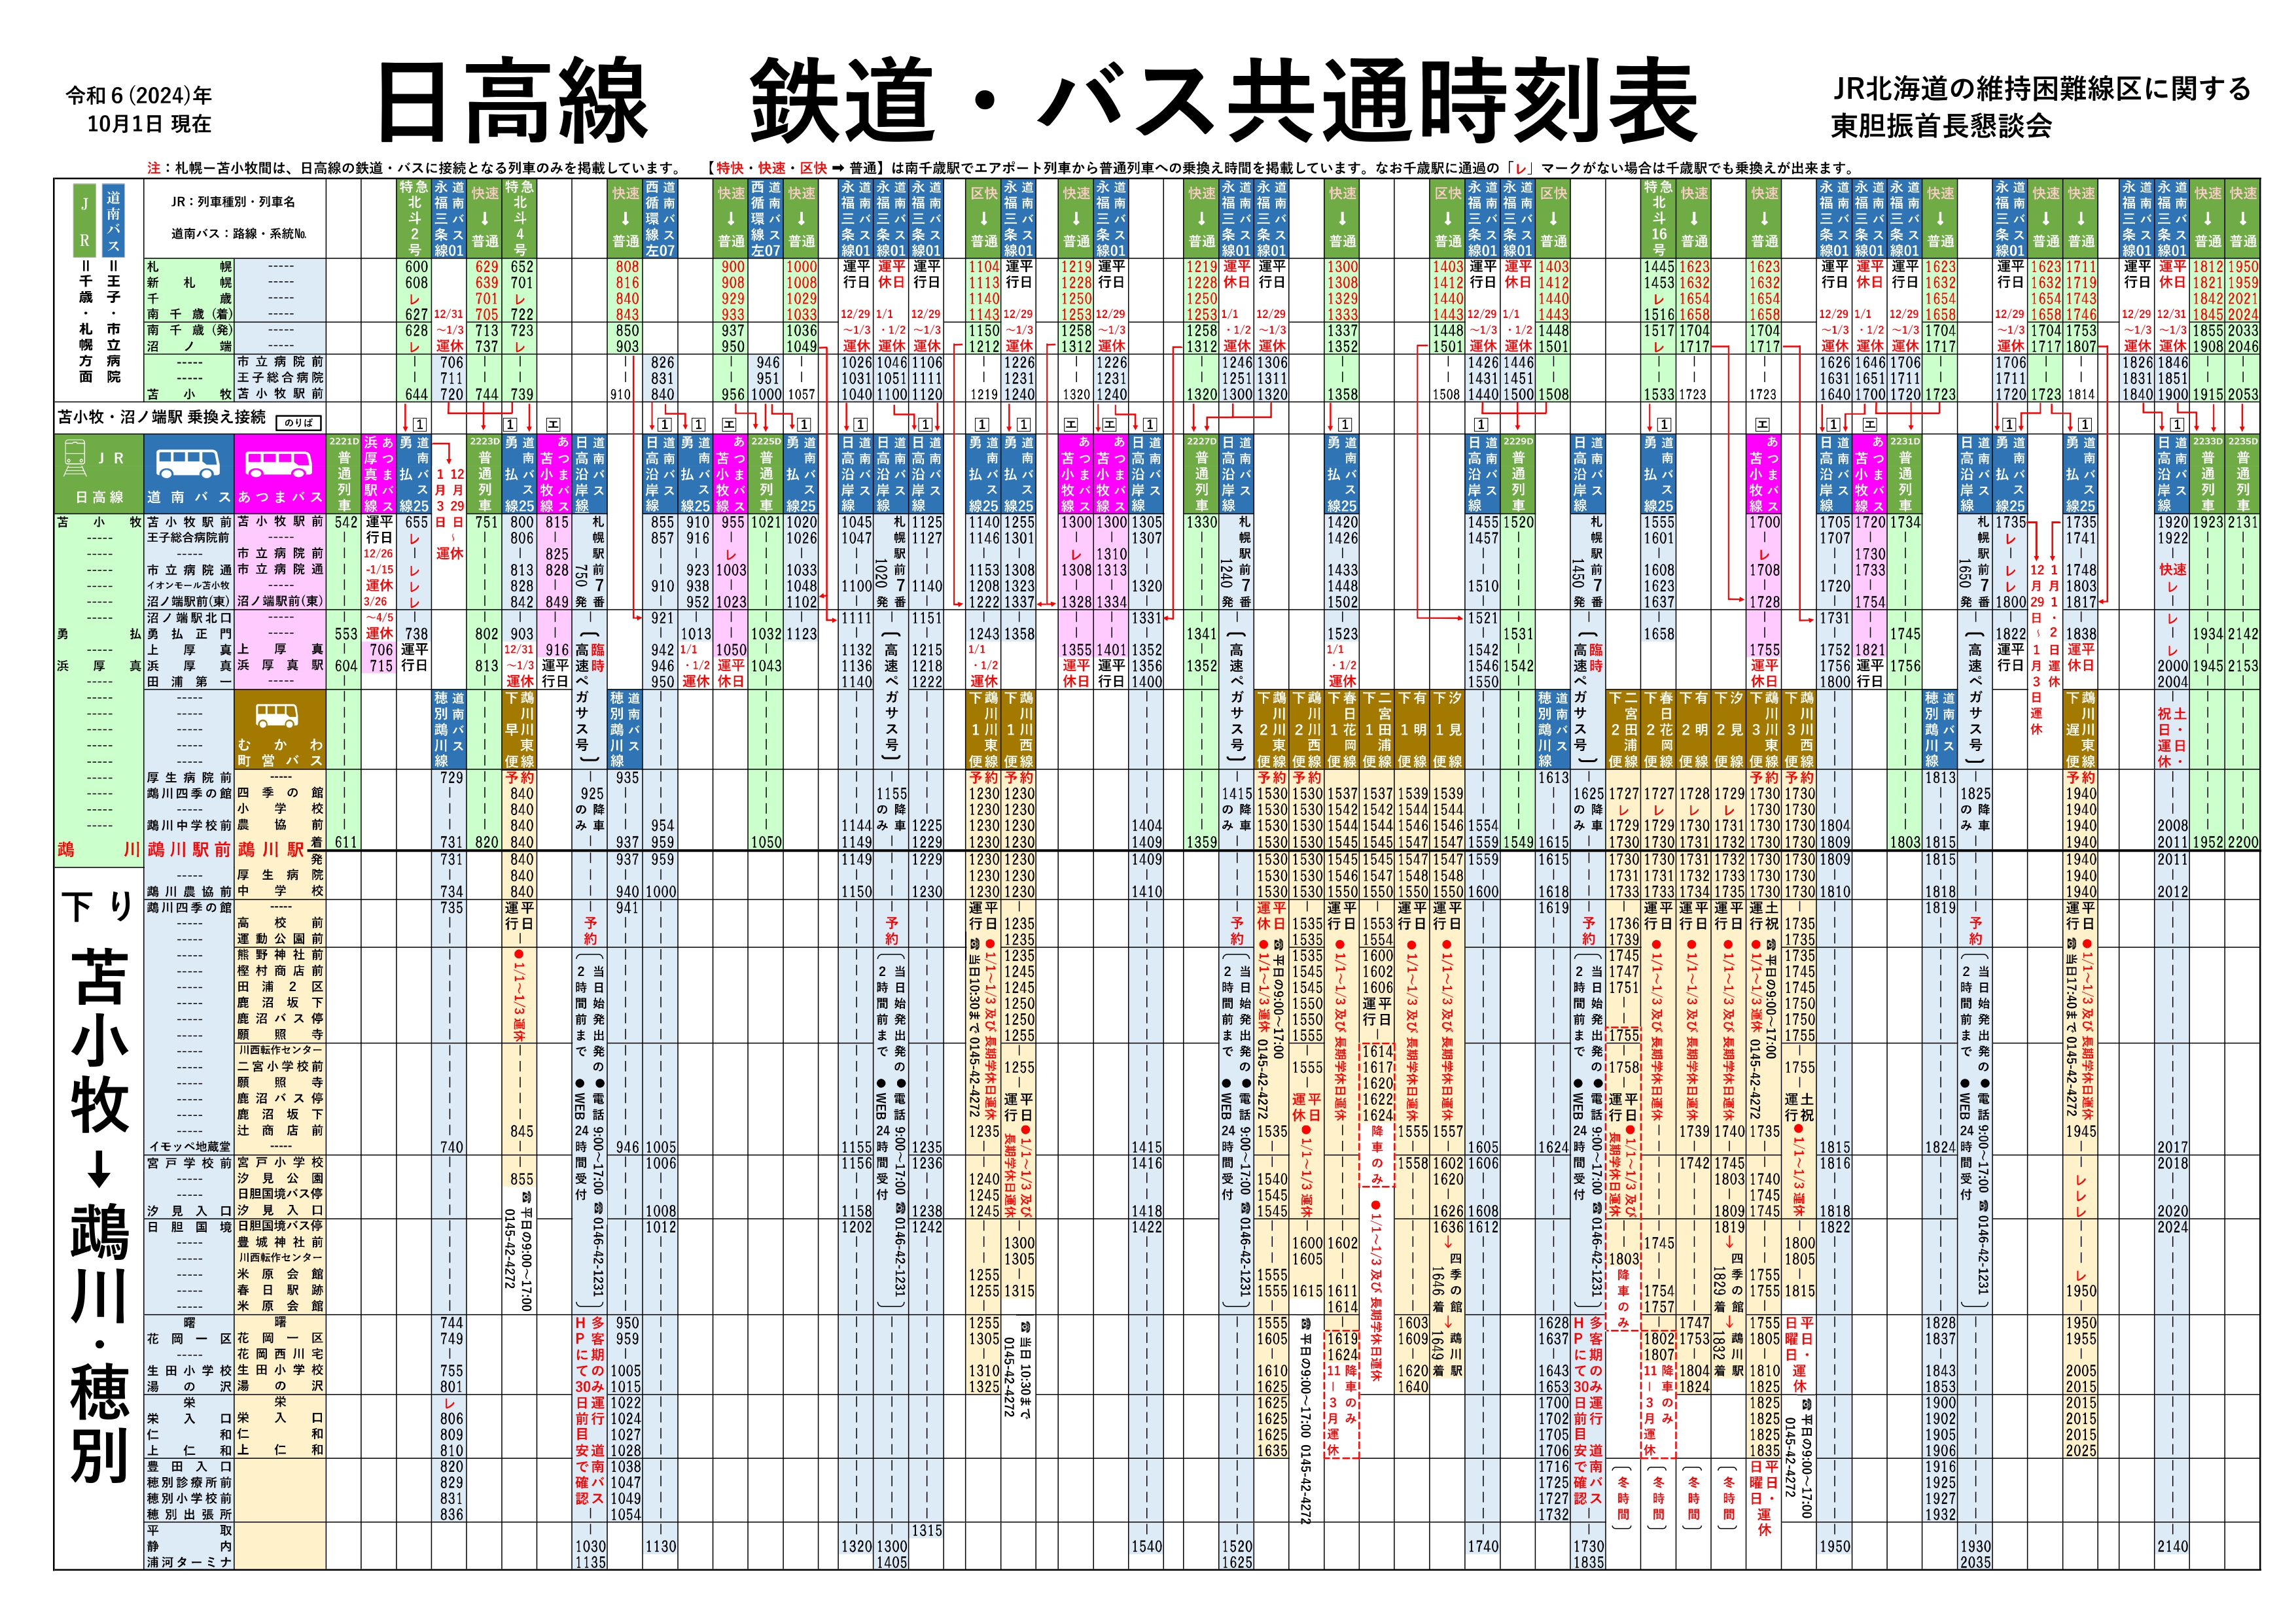Click the 特急北斗4号 column header
Viewport: 2296px width, 1623px height.
[x=520, y=219]
